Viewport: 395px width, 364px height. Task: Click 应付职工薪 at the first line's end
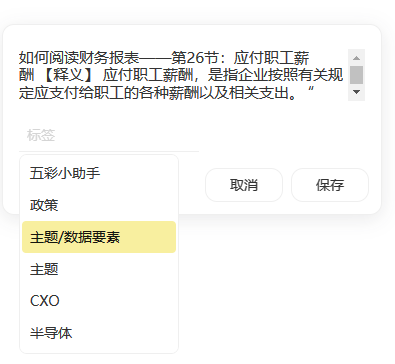[271, 58]
